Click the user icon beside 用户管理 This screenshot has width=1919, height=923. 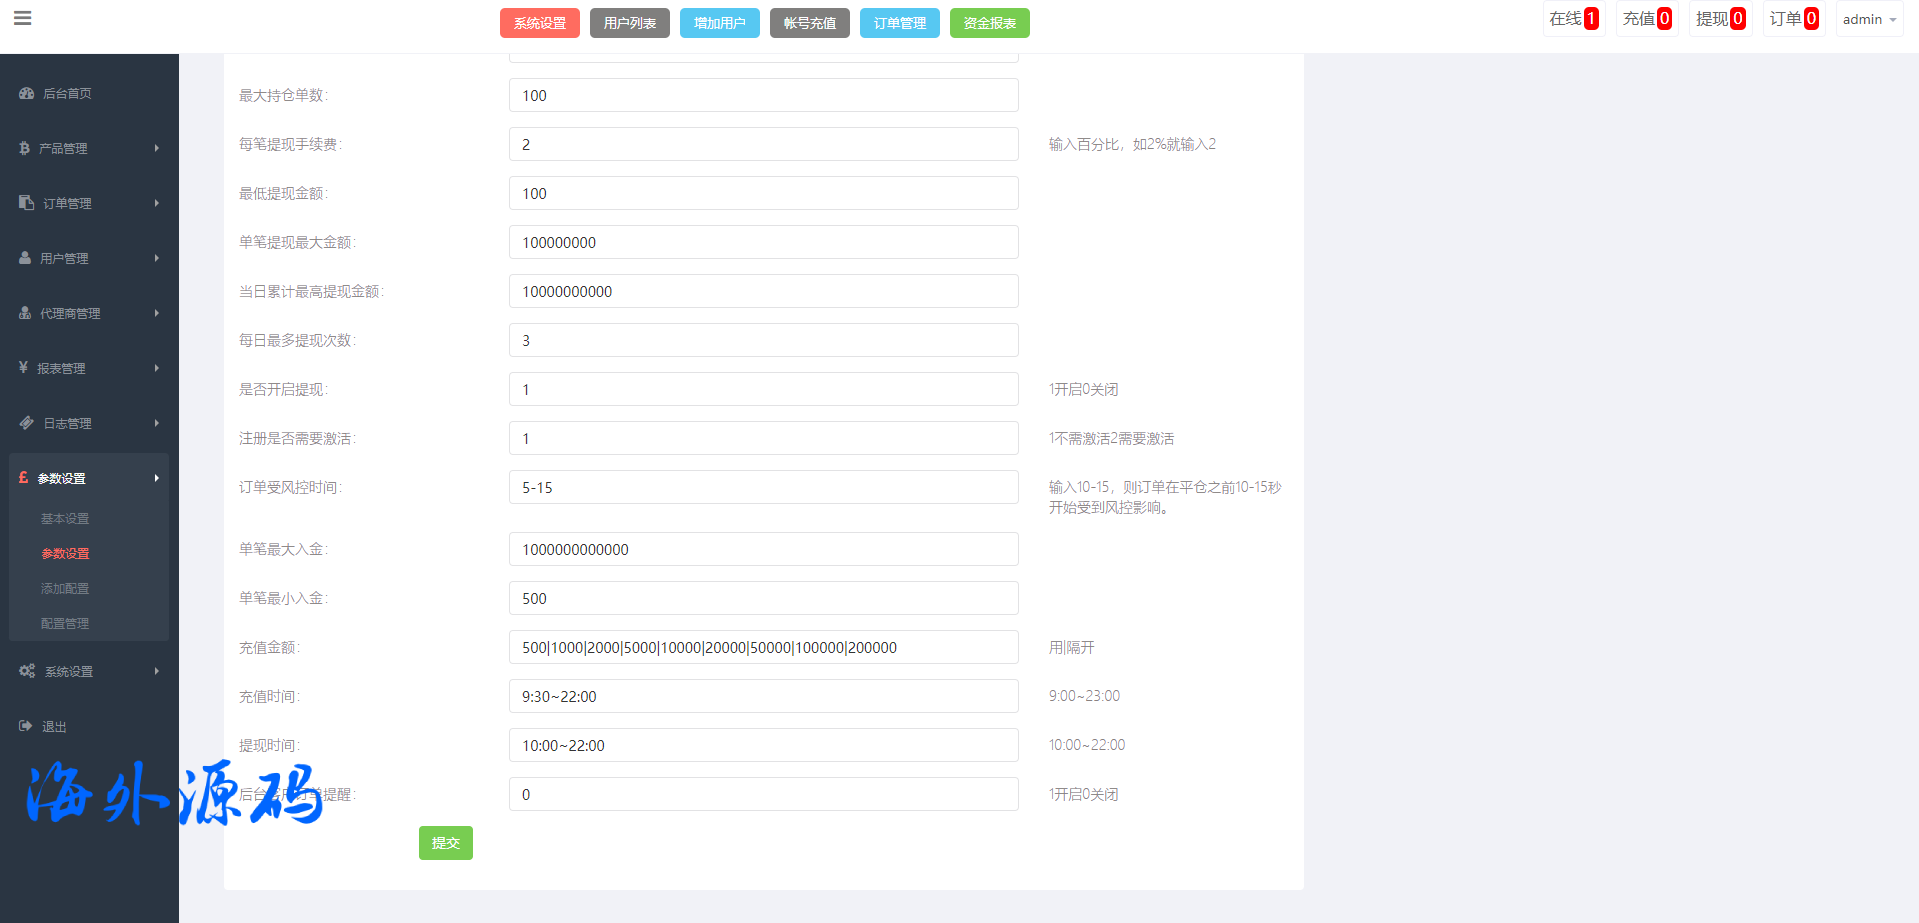click(x=26, y=258)
